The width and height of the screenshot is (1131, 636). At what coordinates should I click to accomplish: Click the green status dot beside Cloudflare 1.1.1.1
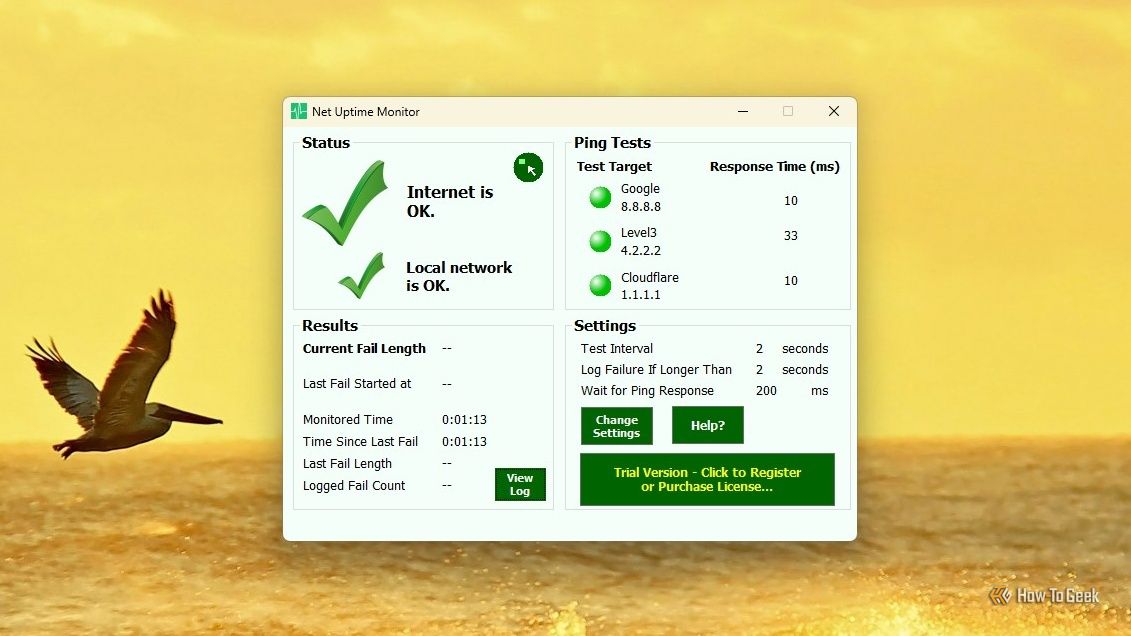coord(599,285)
